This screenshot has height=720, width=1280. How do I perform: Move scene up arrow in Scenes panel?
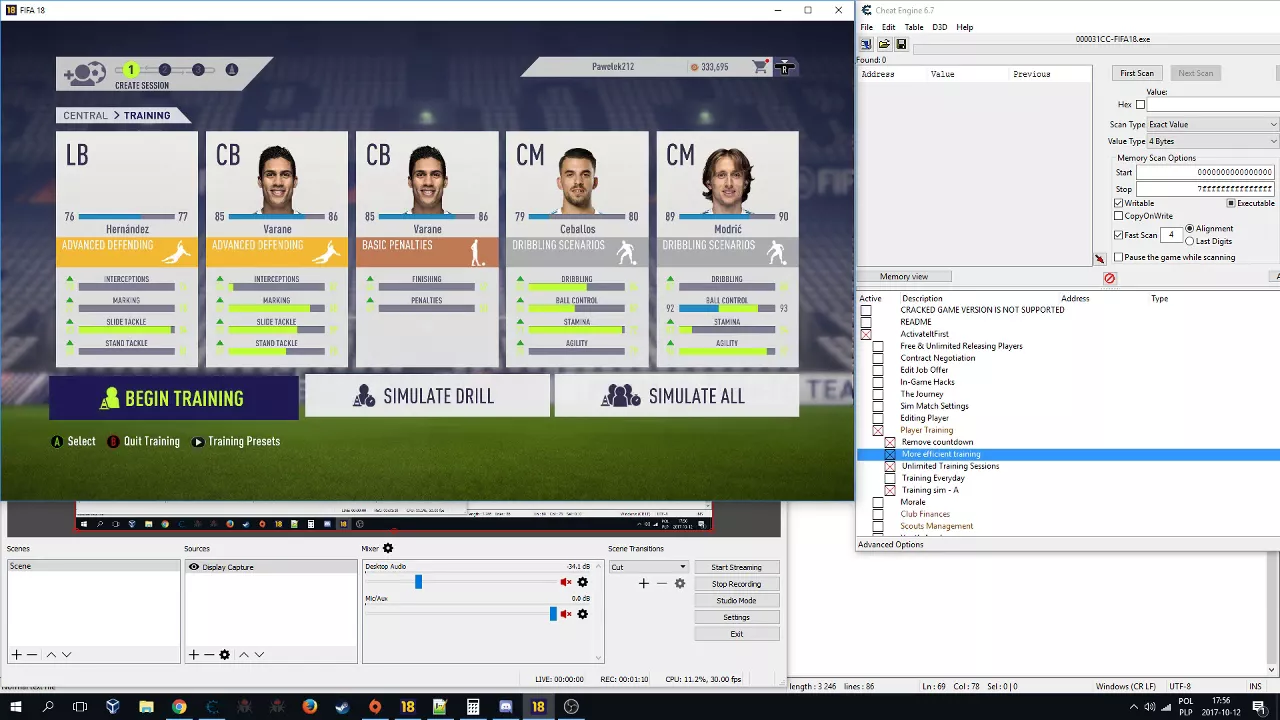tap(50, 654)
